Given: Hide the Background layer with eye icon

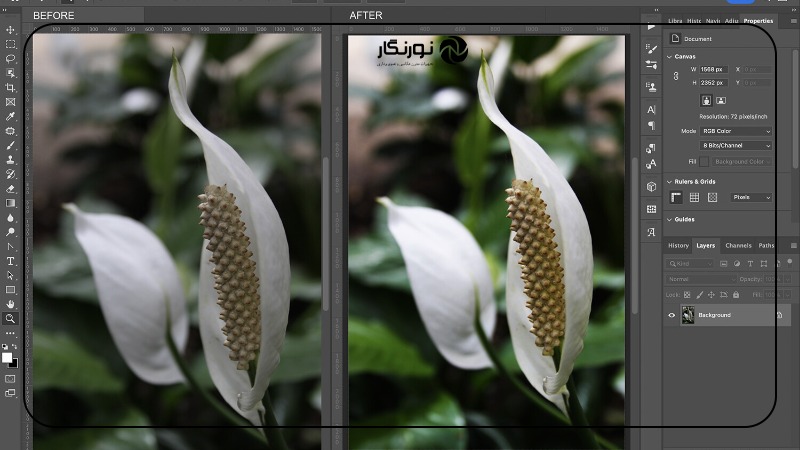Looking at the screenshot, I should click(672, 315).
